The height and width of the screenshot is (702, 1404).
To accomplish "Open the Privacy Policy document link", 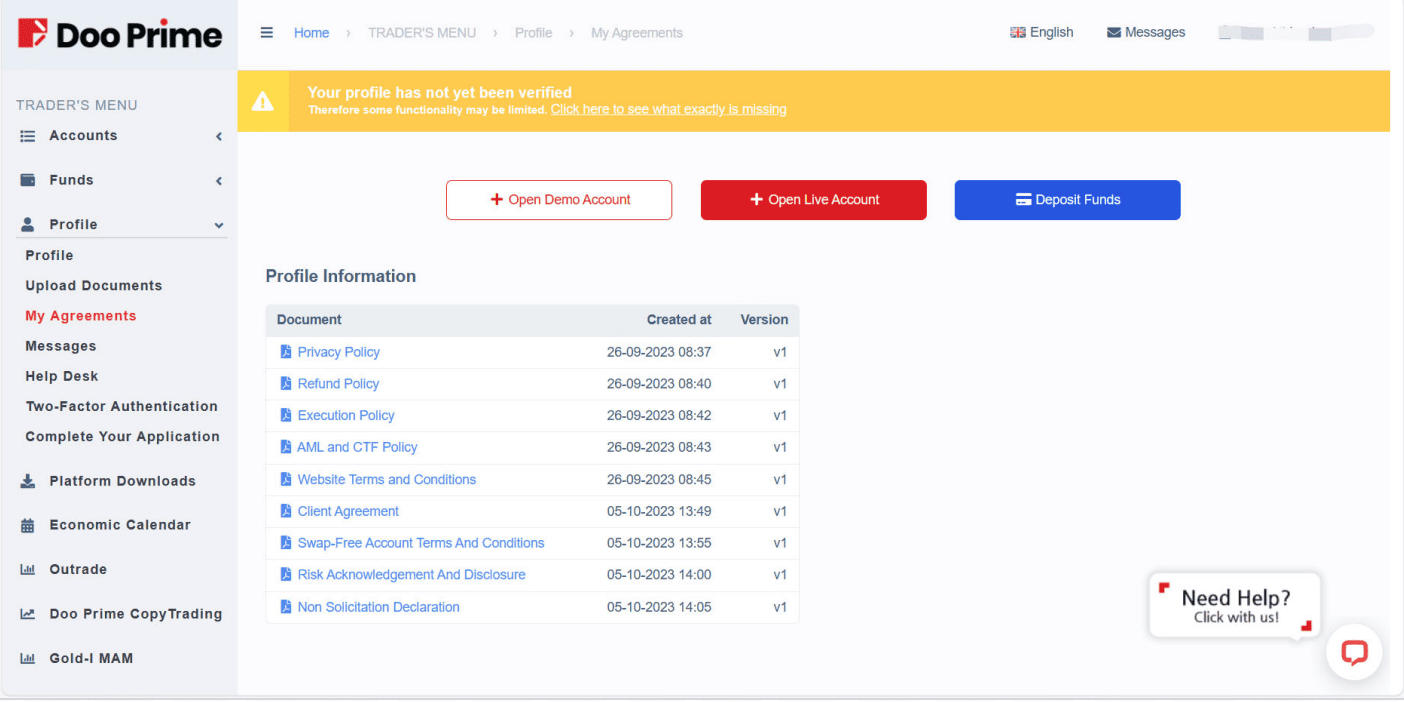I will pyautogui.click(x=339, y=352).
